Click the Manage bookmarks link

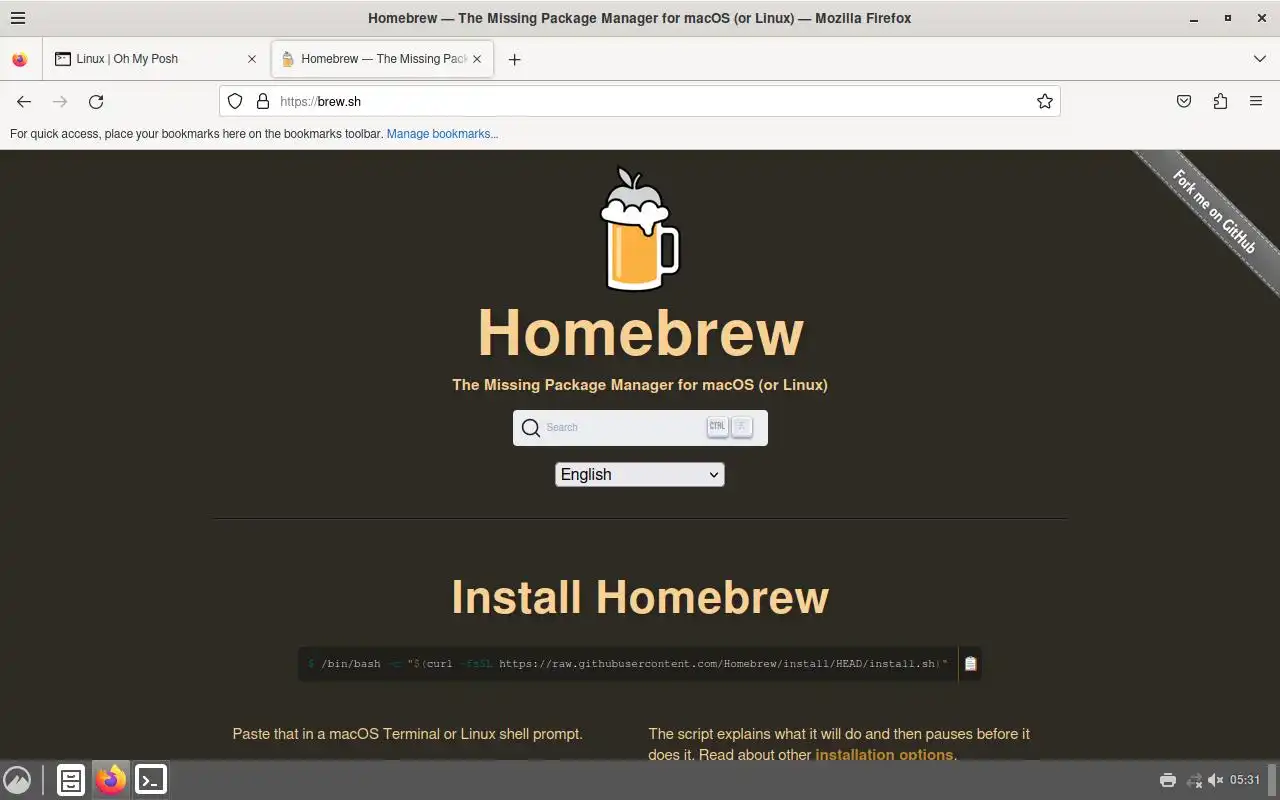442,134
